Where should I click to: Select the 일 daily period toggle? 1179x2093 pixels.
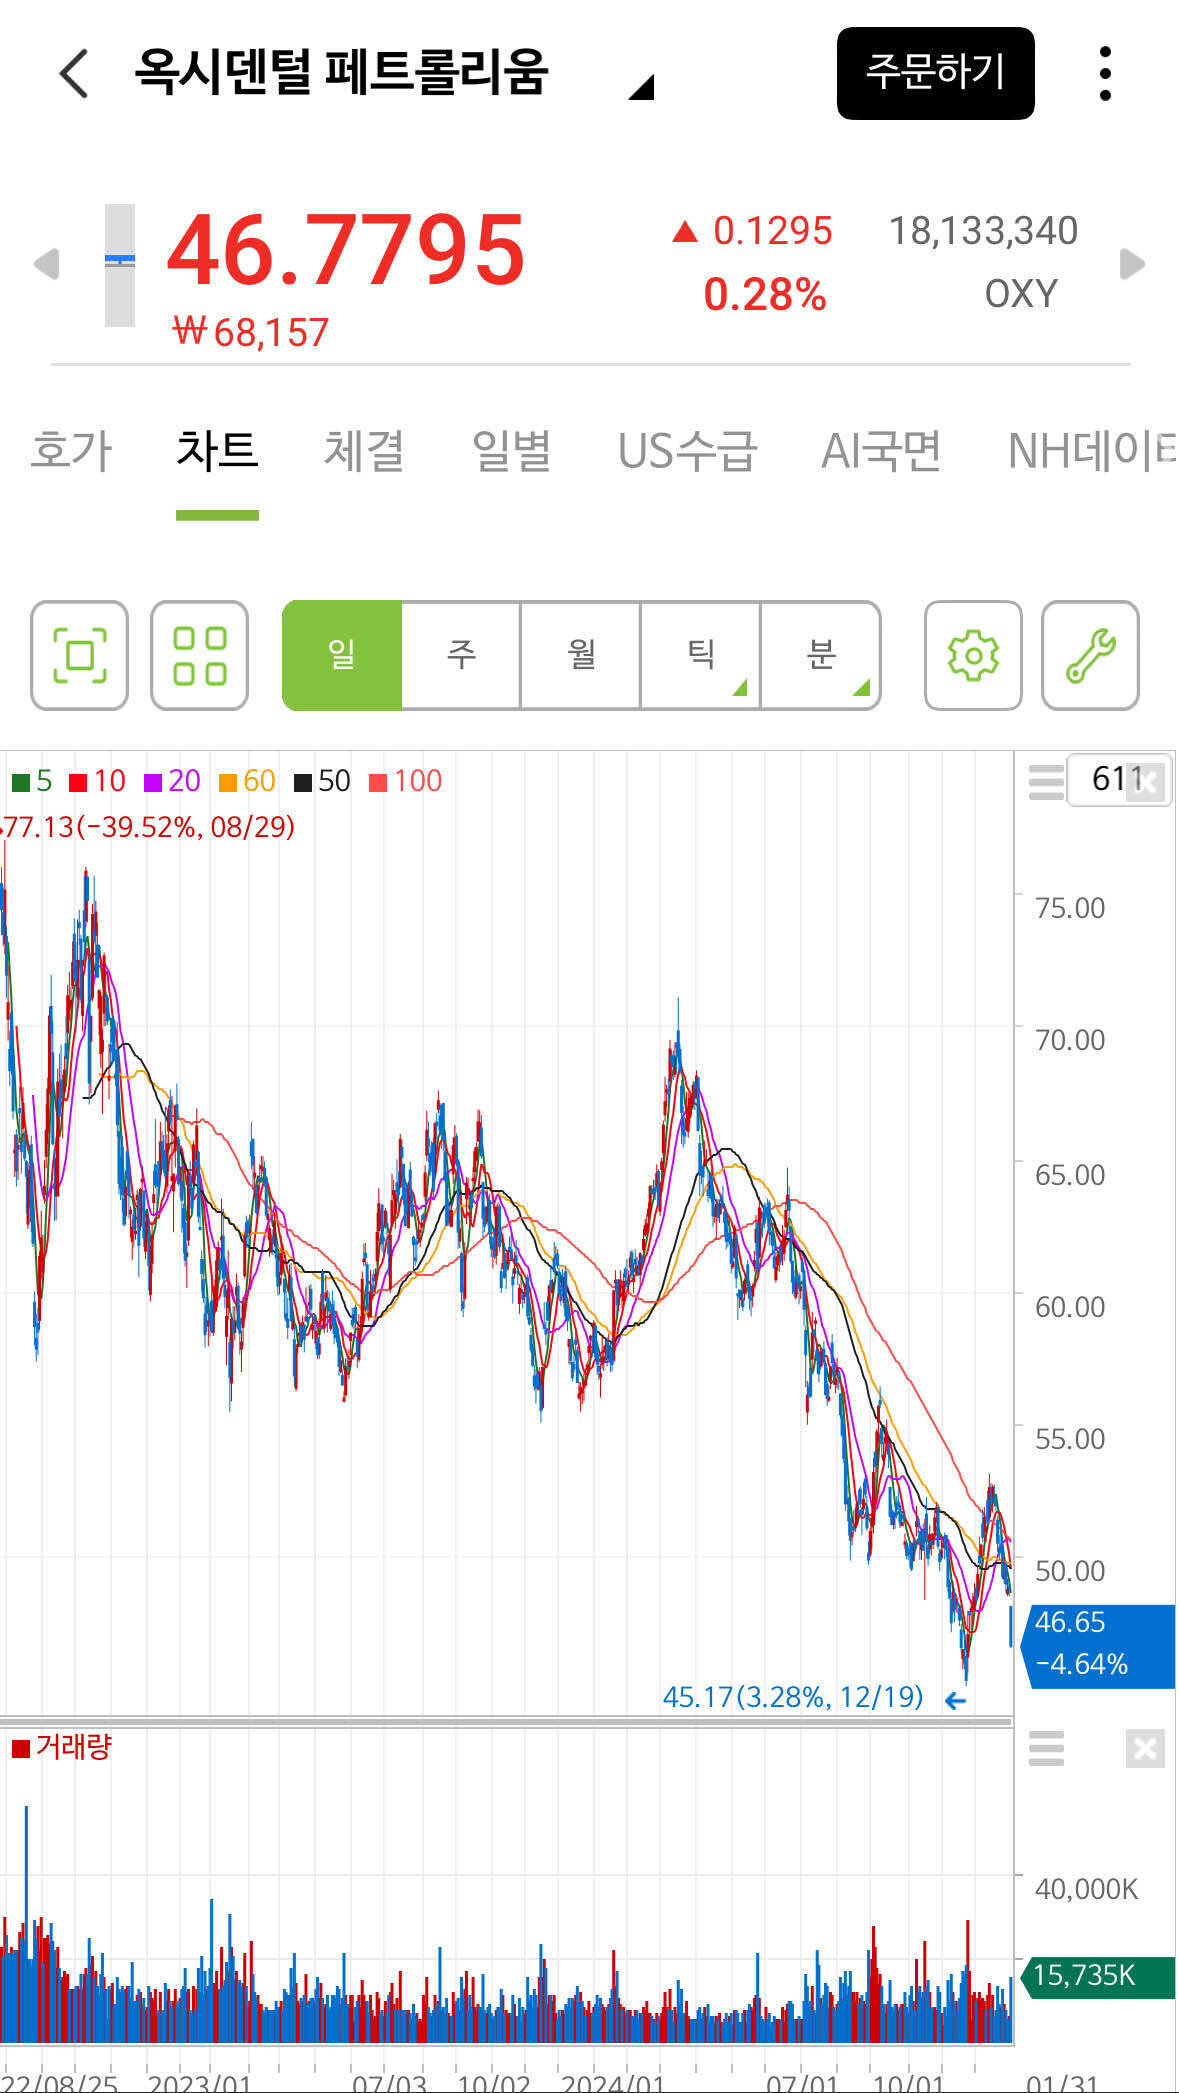pos(342,655)
